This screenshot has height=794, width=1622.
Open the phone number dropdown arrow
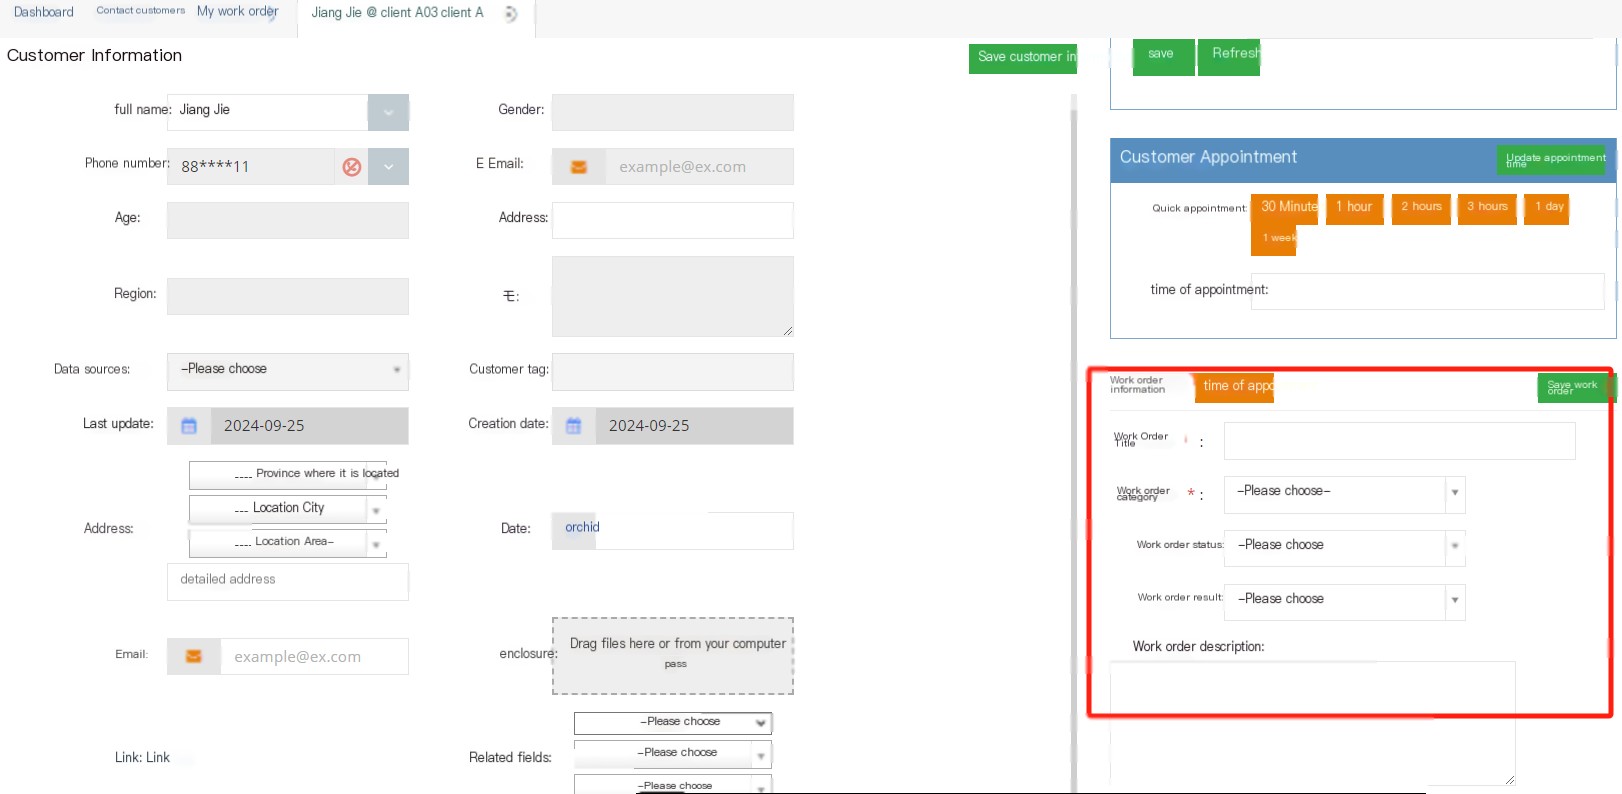pos(388,166)
